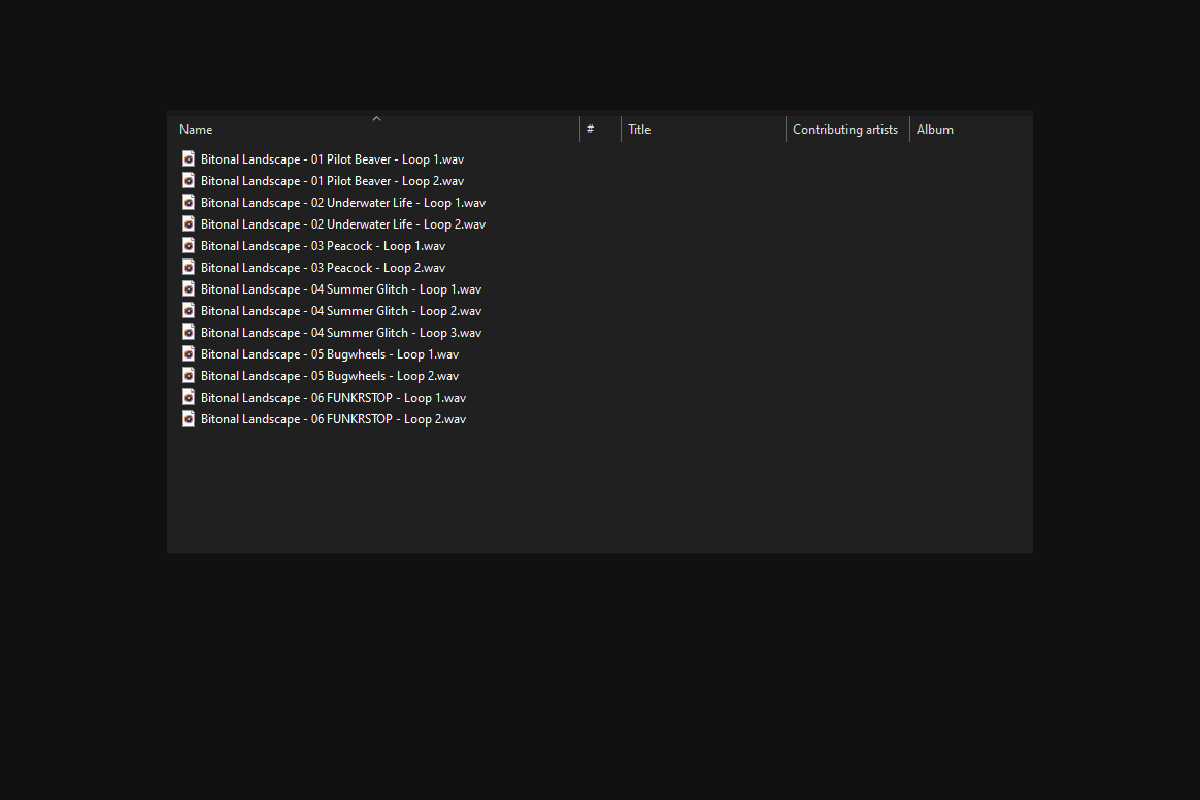Click the file icon of Peacock Loop 1.wav
Viewport: 1200px width, 800px height.
pyautogui.click(x=188, y=246)
